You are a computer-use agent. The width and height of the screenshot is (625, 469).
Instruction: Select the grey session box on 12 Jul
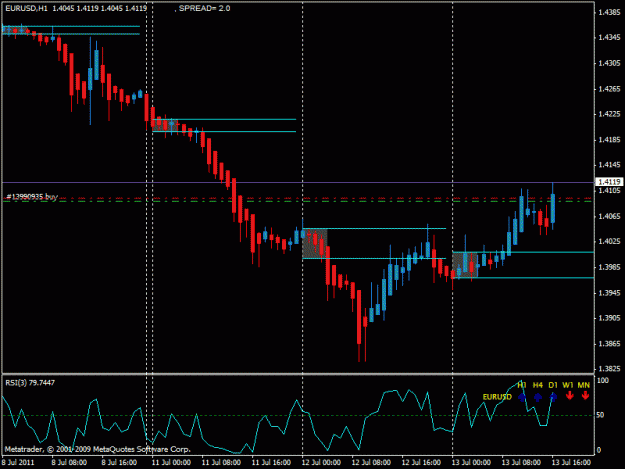pyautogui.click(x=315, y=243)
